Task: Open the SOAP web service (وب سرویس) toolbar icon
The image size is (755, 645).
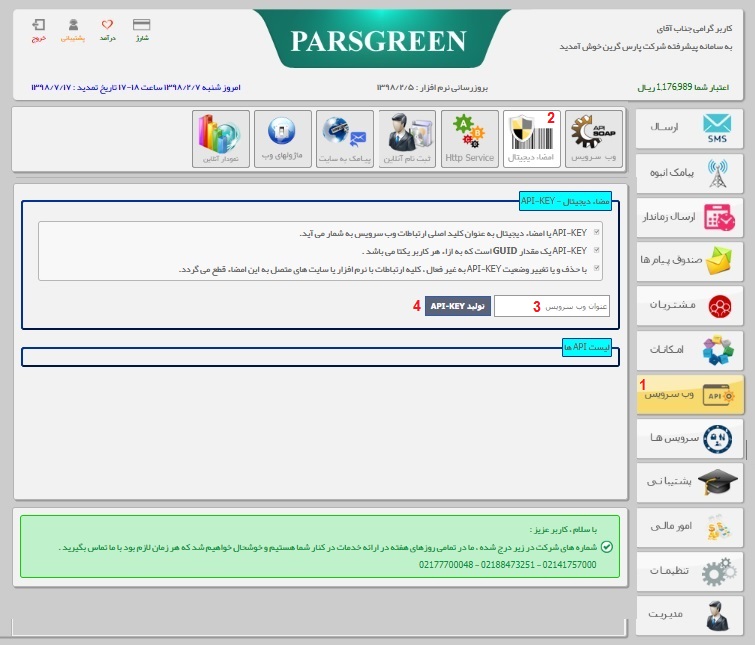Action: 594,138
